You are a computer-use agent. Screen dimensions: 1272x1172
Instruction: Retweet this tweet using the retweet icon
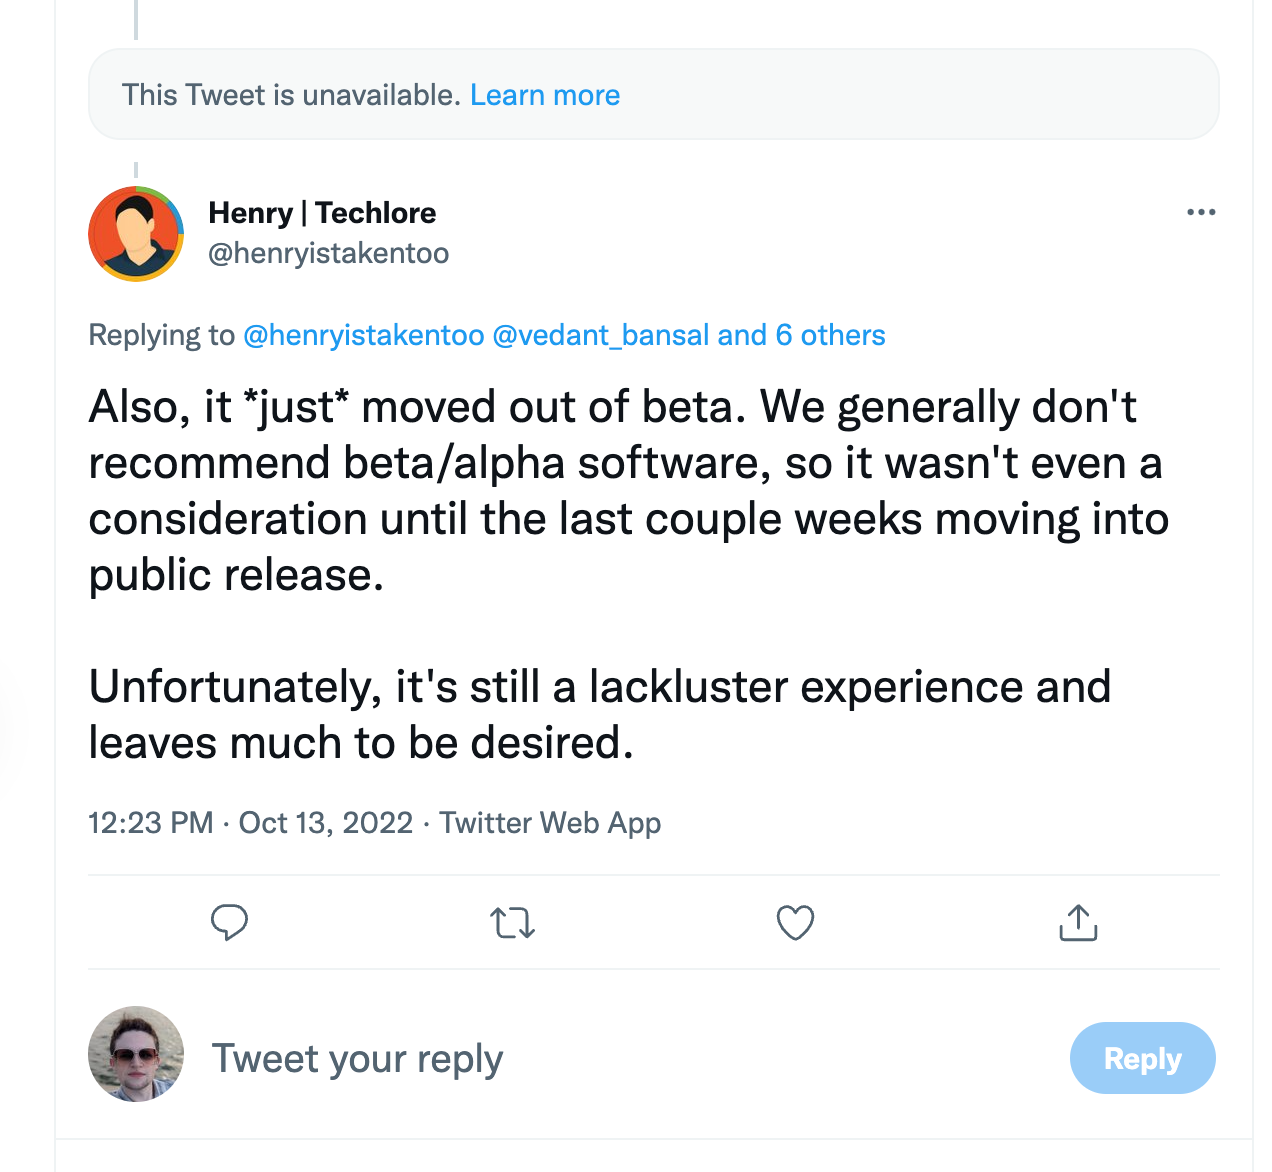tap(512, 922)
